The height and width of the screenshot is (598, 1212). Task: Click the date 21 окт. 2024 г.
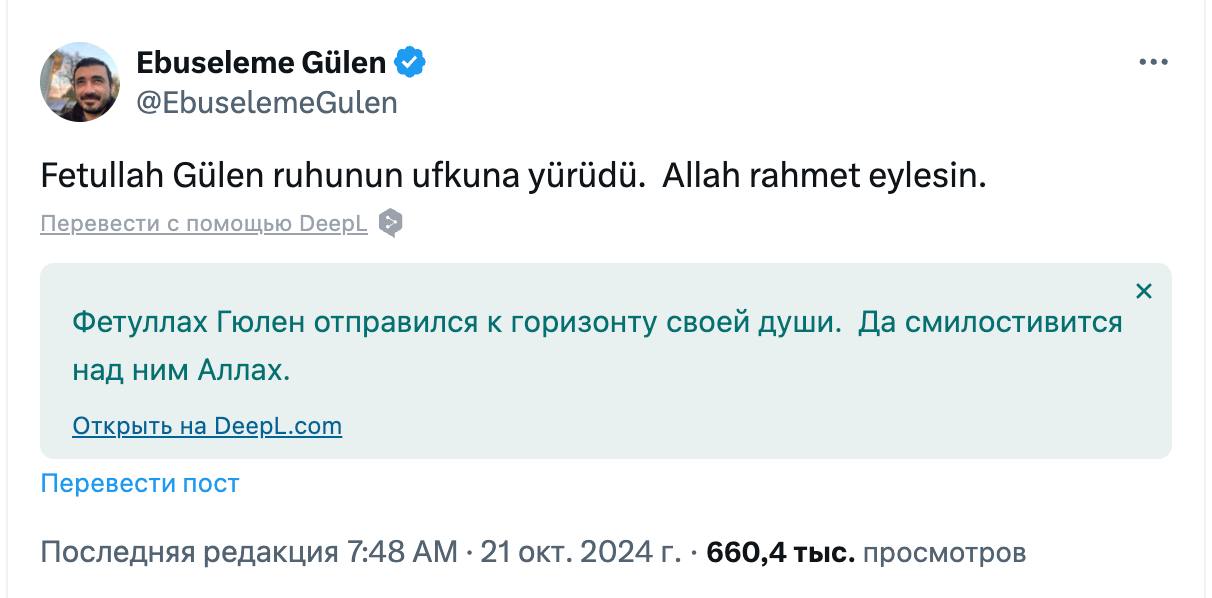click(581, 552)
